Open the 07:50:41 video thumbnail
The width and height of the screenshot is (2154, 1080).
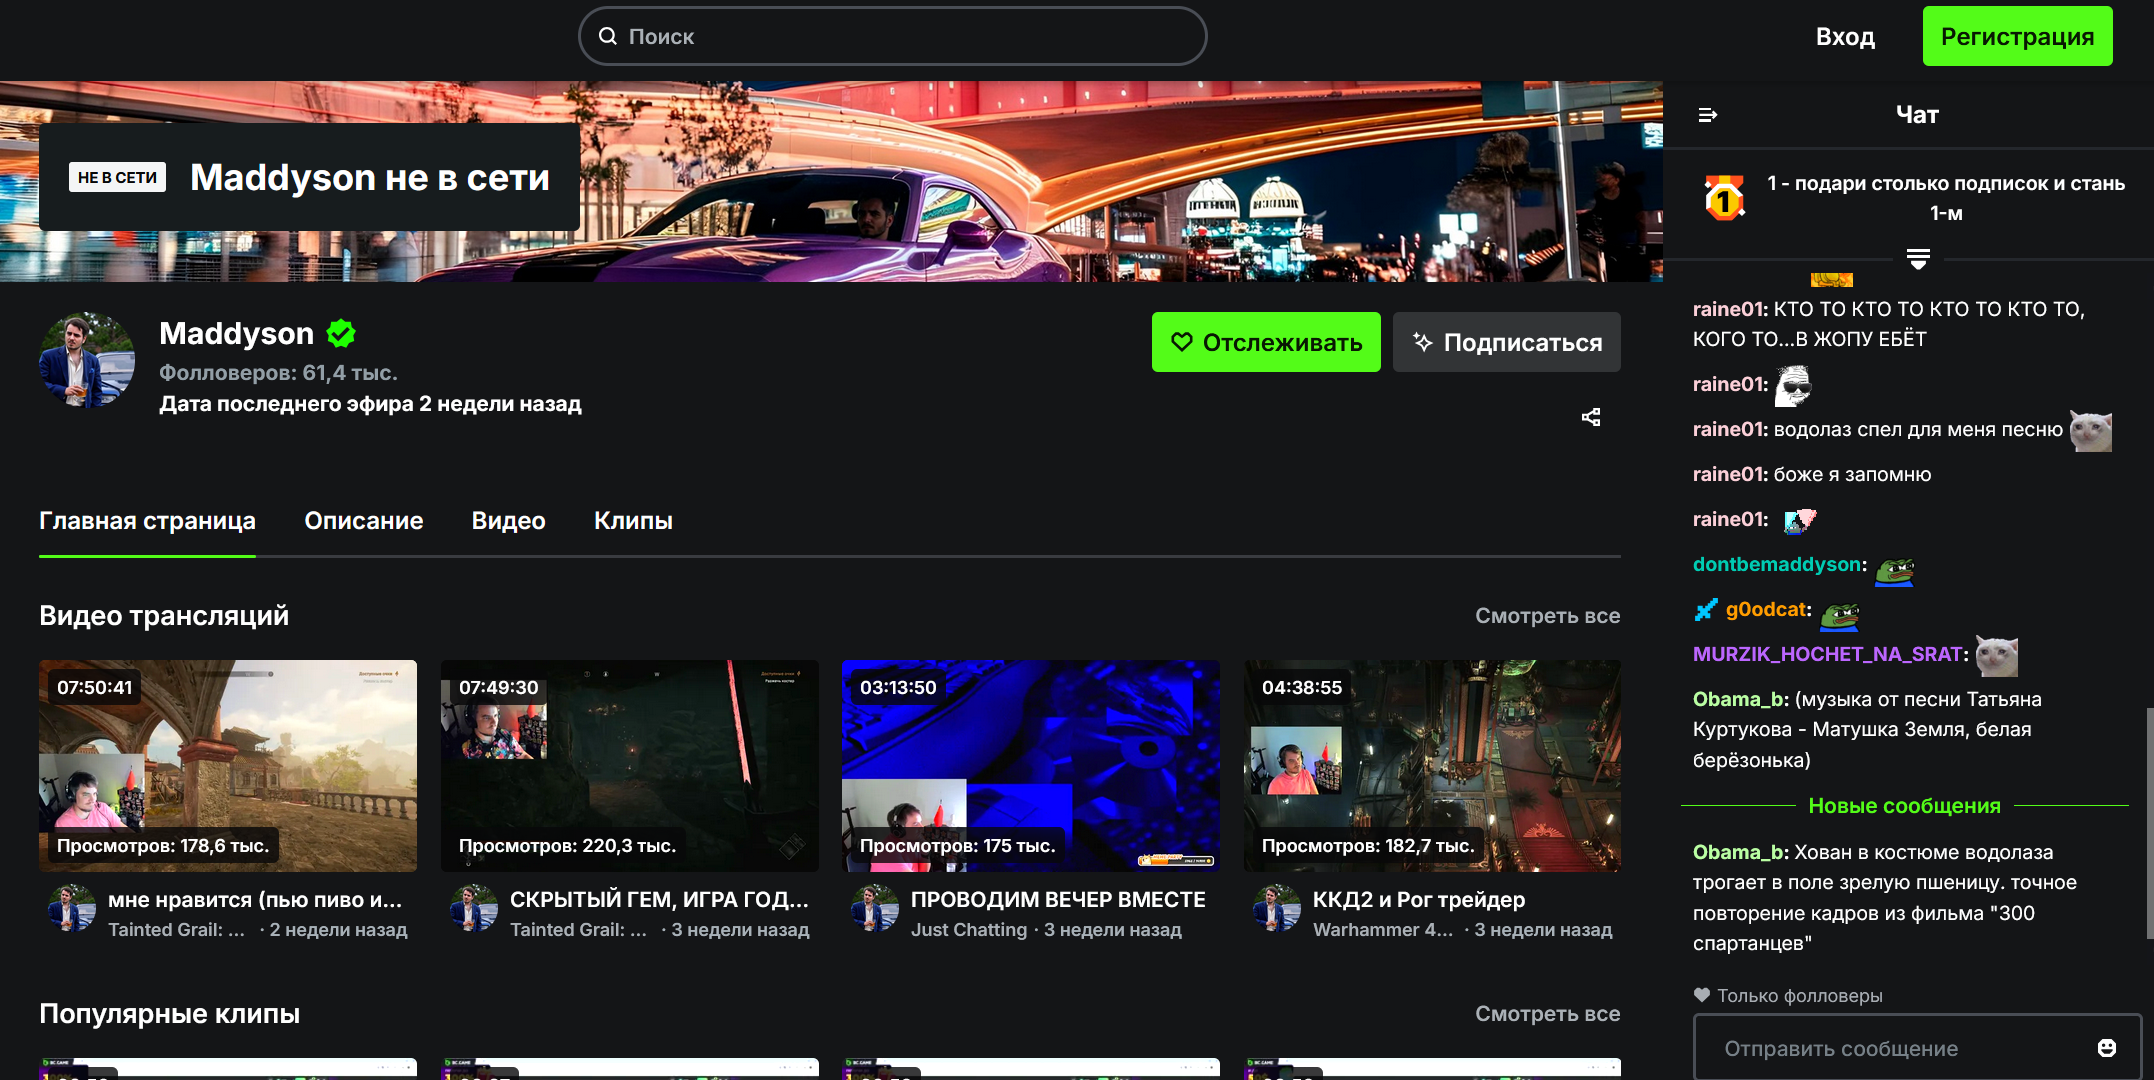(228, 766)
